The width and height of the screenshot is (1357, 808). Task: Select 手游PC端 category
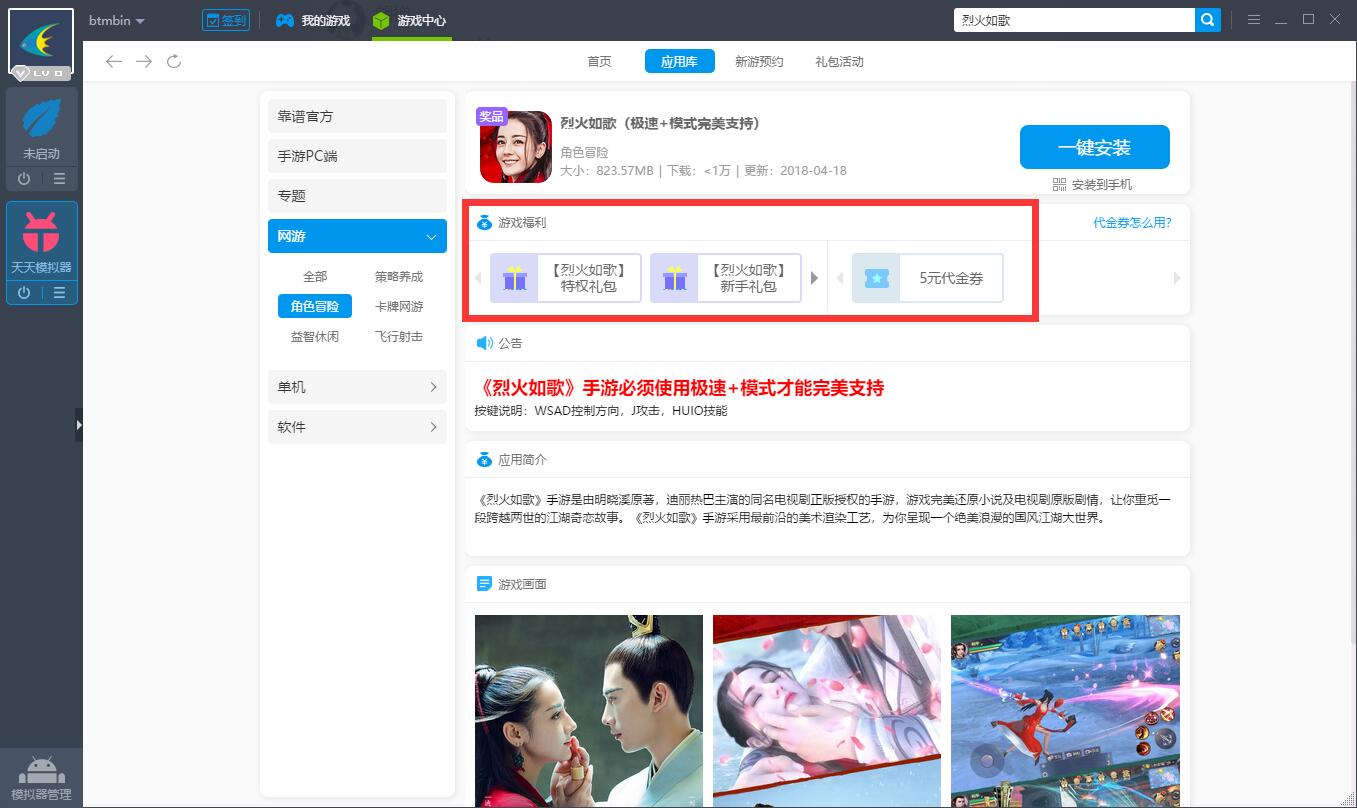357,156
